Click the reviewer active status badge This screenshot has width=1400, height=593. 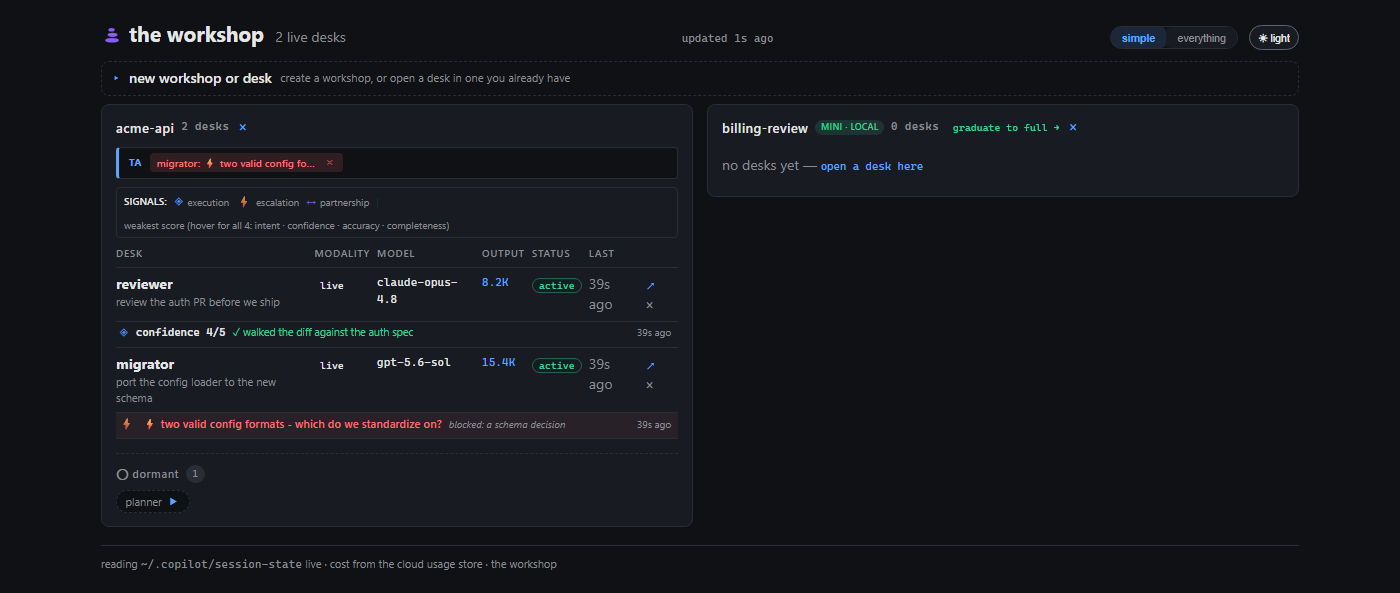[x=556, y=286]
